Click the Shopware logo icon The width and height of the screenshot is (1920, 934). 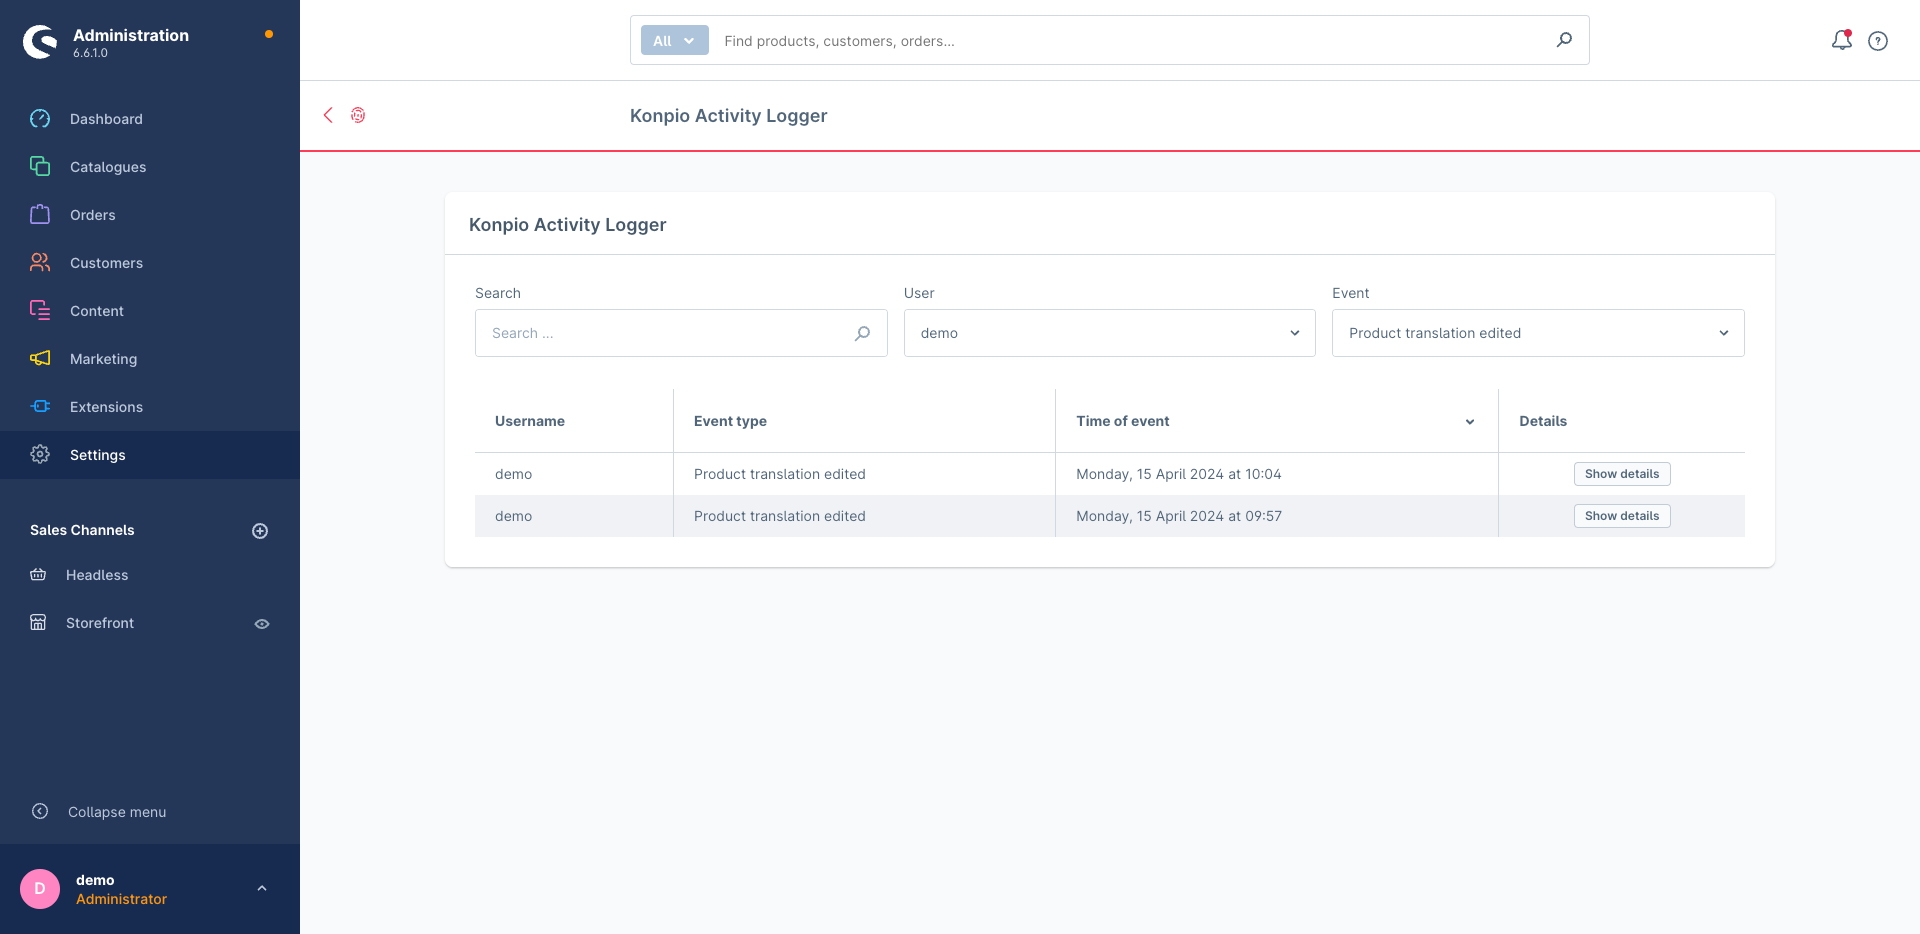(x=40, y=42)
